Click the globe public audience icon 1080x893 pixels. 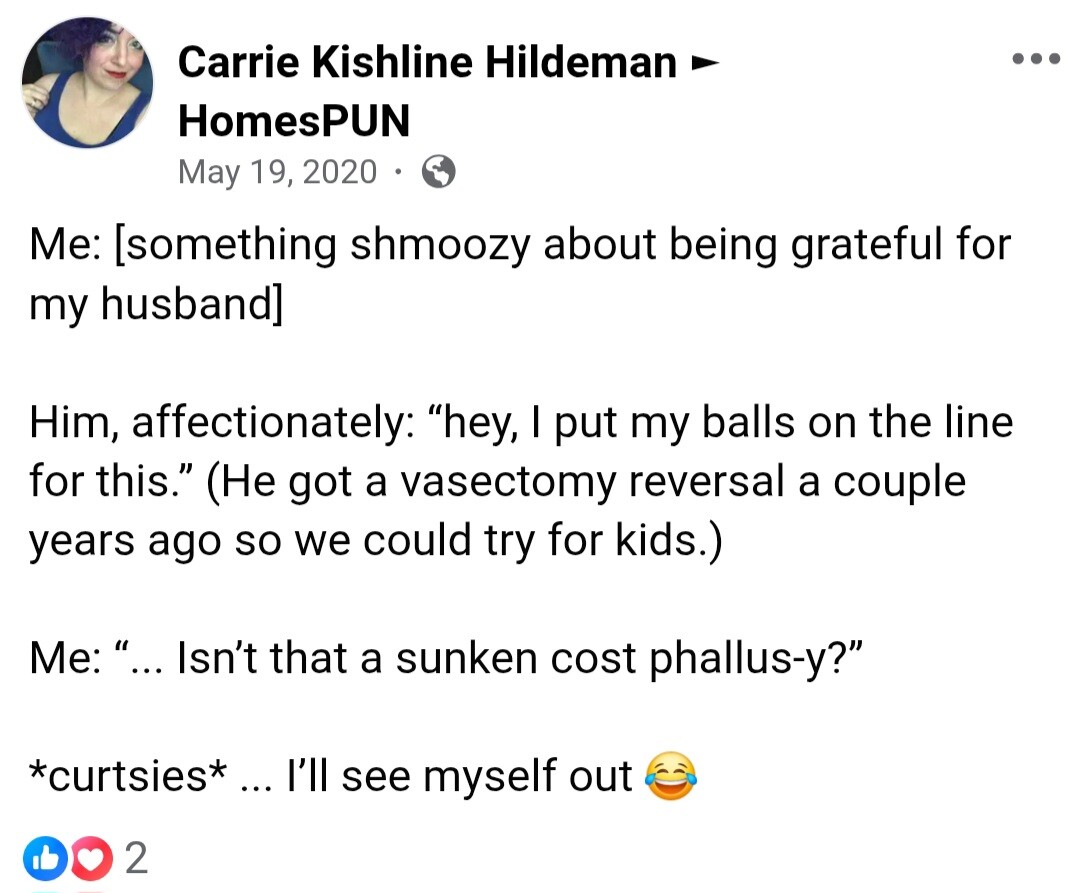pos(438,171)
